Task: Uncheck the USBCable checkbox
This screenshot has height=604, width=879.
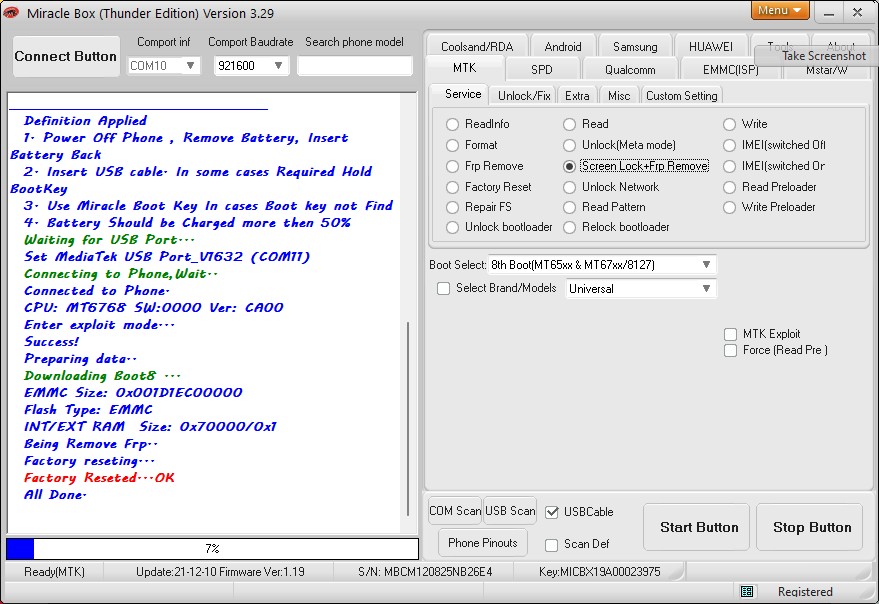Action: point(552,512)
